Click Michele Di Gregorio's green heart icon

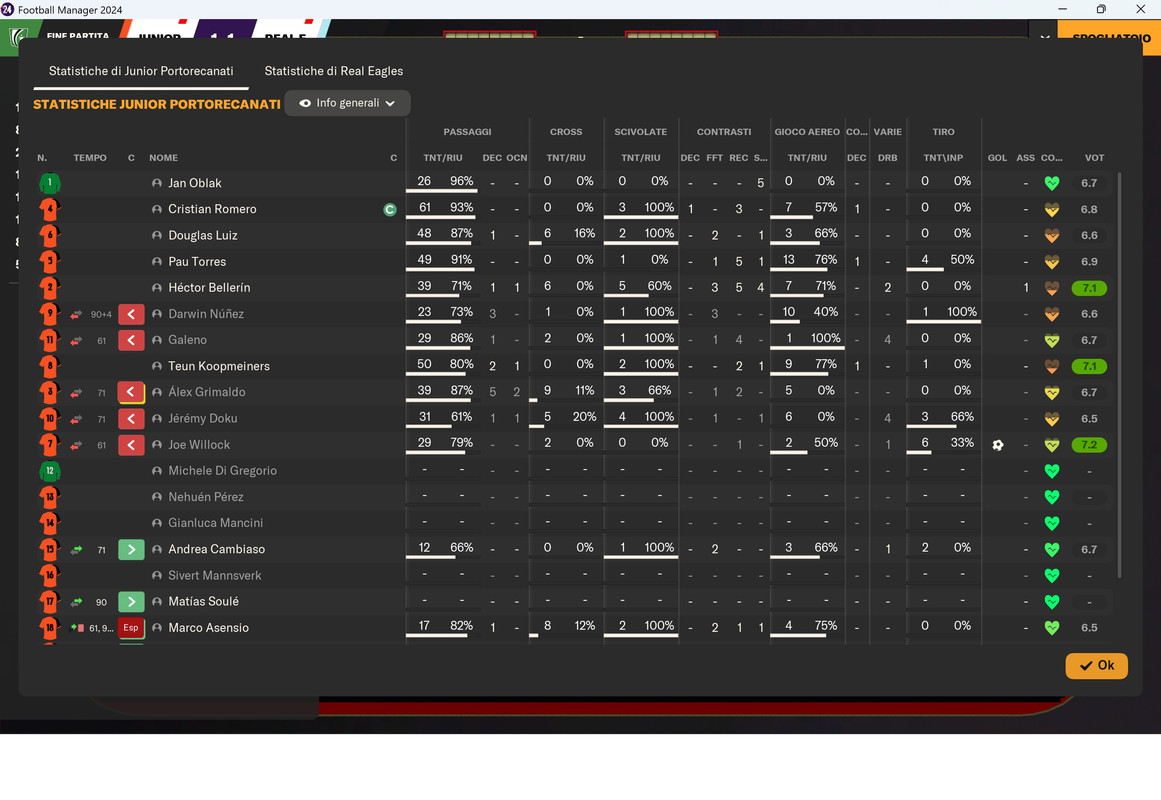(x=1051, y=471)
